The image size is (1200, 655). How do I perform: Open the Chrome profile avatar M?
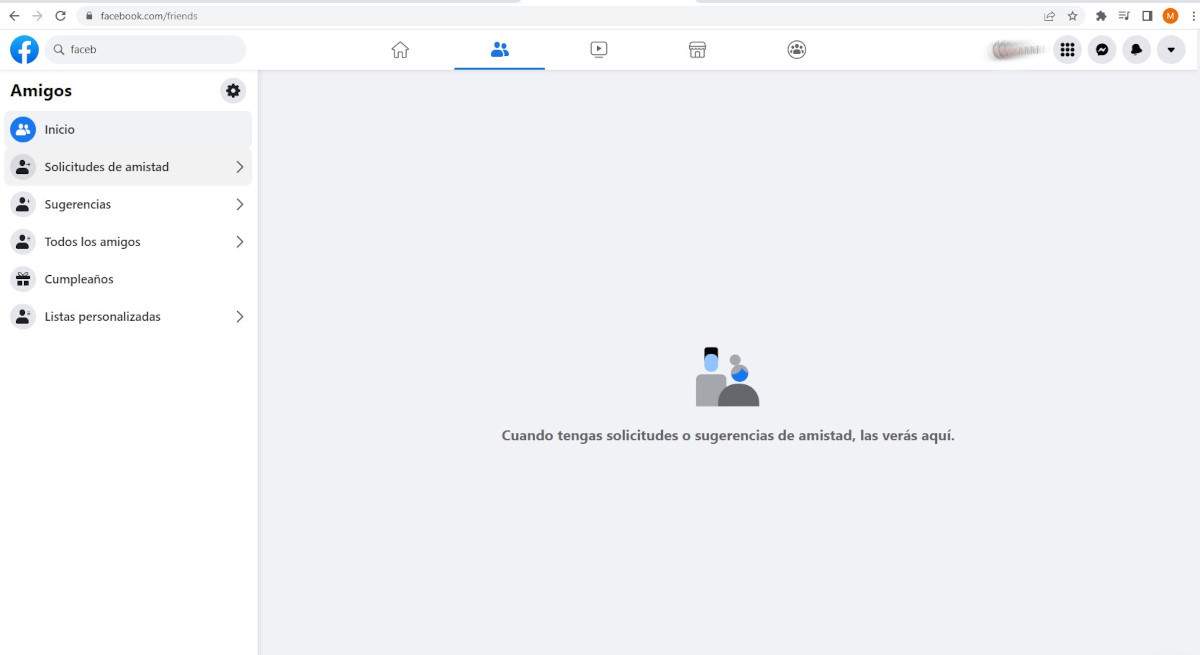pos(1170,16)
